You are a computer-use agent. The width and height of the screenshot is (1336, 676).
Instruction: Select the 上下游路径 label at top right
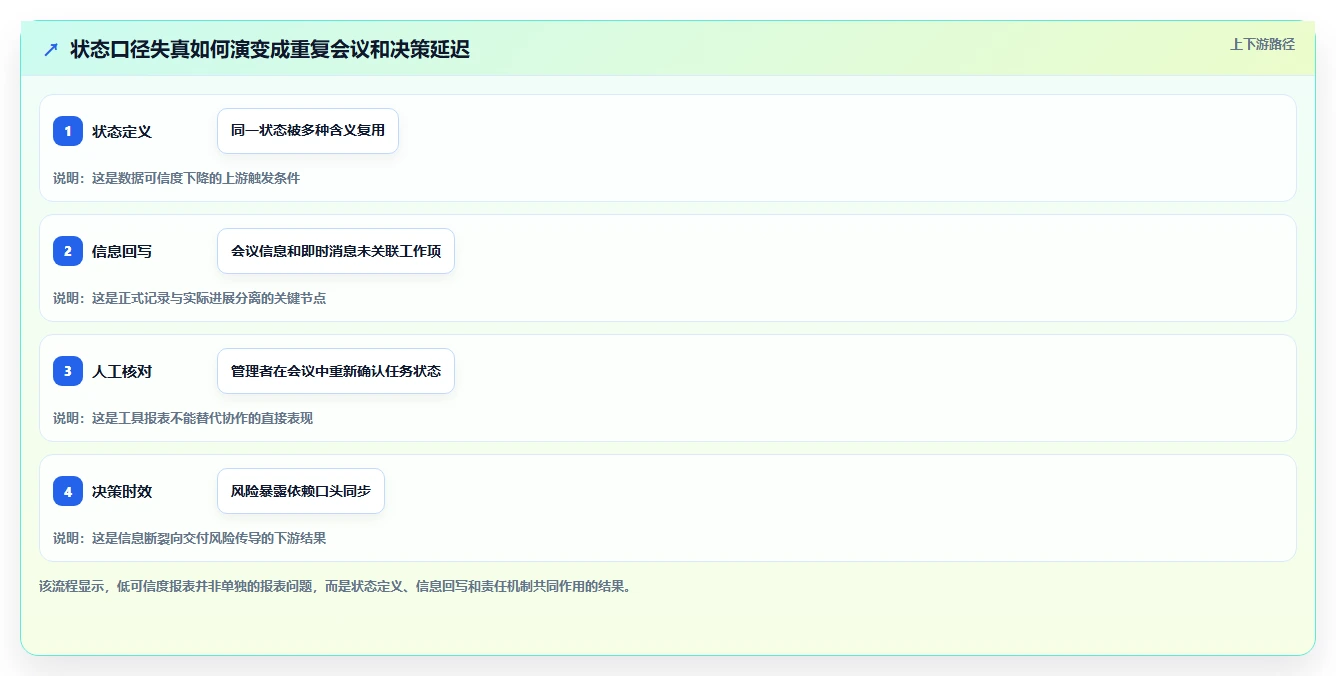pyautogui.click(x=1262, y=44)
